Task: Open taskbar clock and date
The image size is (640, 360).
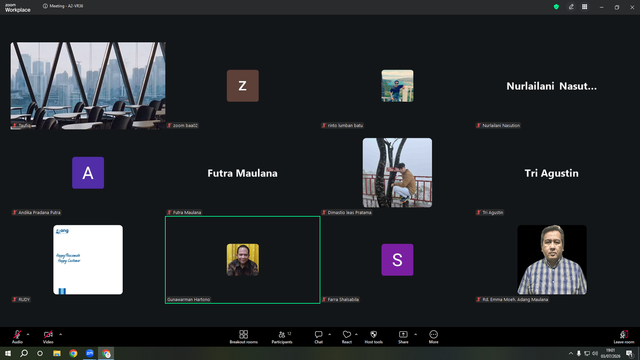Action: 610,353
